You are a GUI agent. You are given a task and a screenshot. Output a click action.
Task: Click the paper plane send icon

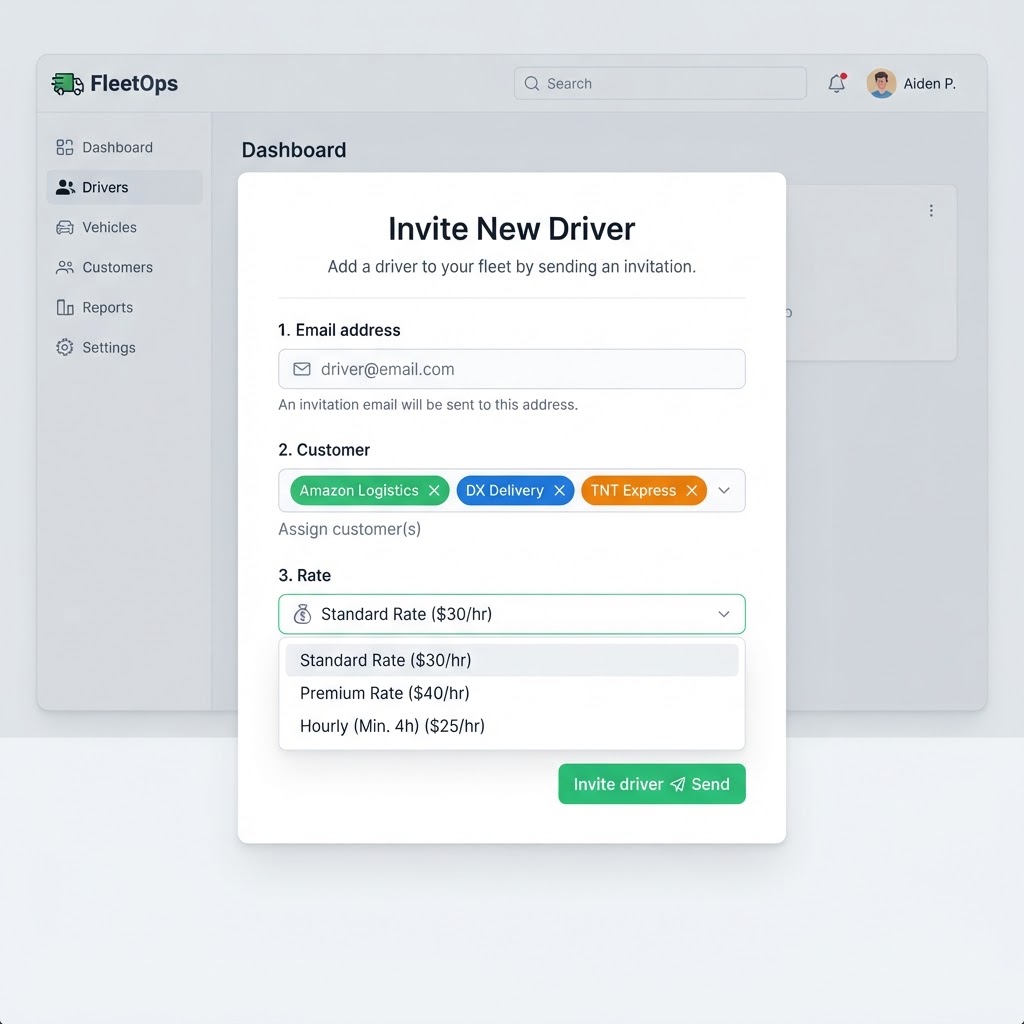click(678, 784)
